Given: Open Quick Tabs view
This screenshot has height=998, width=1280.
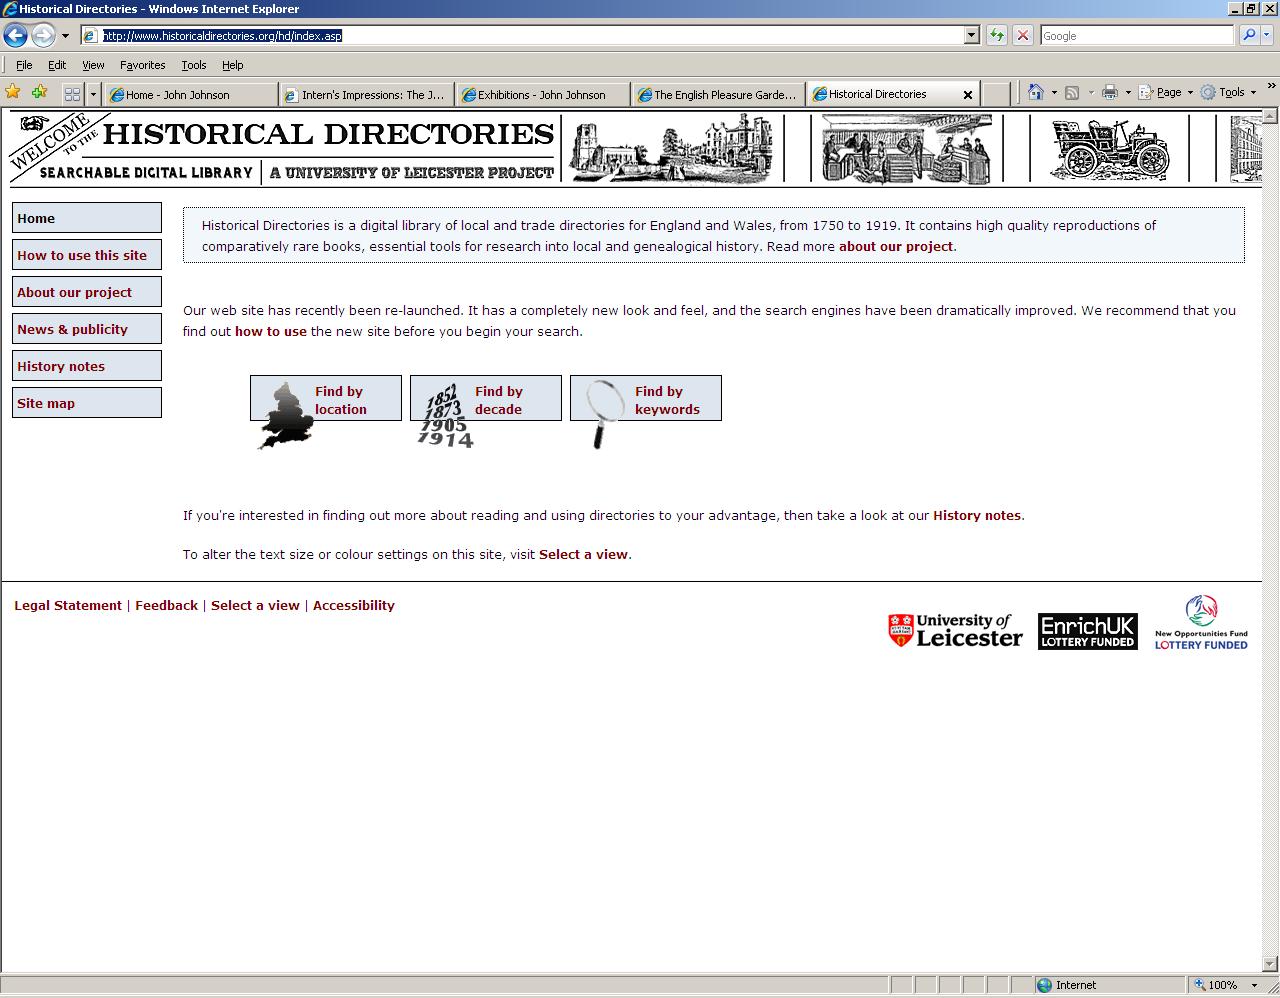Looking at the screenshot, I should pyautogui.click(x=72, y=91).
